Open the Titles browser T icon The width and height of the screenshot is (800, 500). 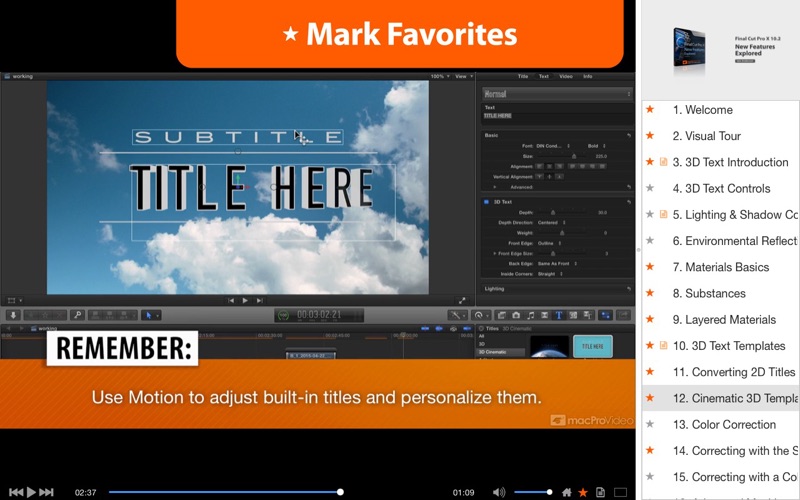[x=559, y=315]
